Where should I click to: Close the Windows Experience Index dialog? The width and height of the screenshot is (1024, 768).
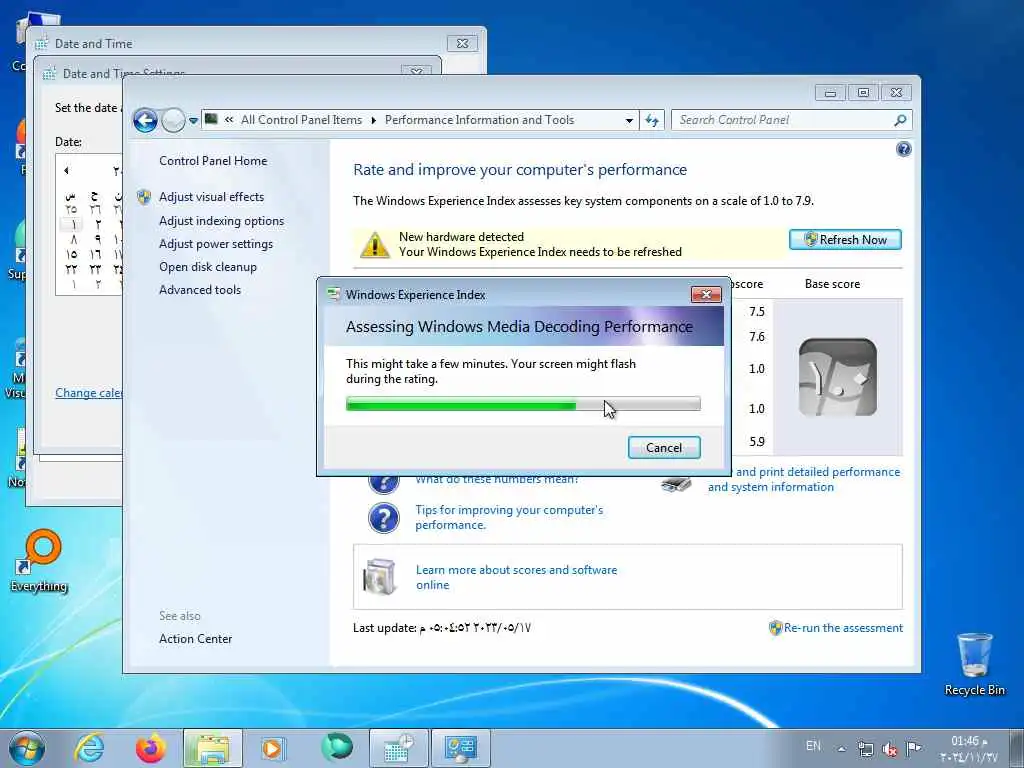[x=706, y=295]
